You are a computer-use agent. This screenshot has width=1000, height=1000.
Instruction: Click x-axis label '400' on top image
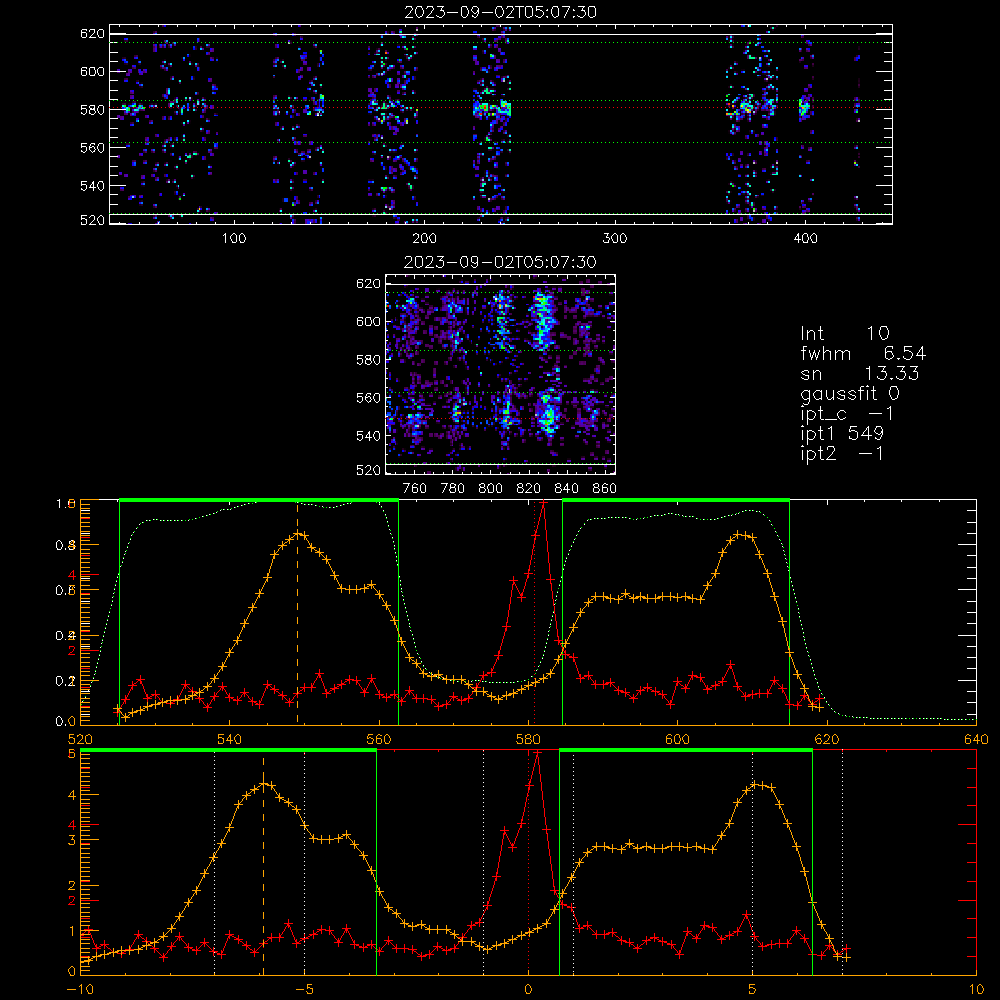(805, 239)
